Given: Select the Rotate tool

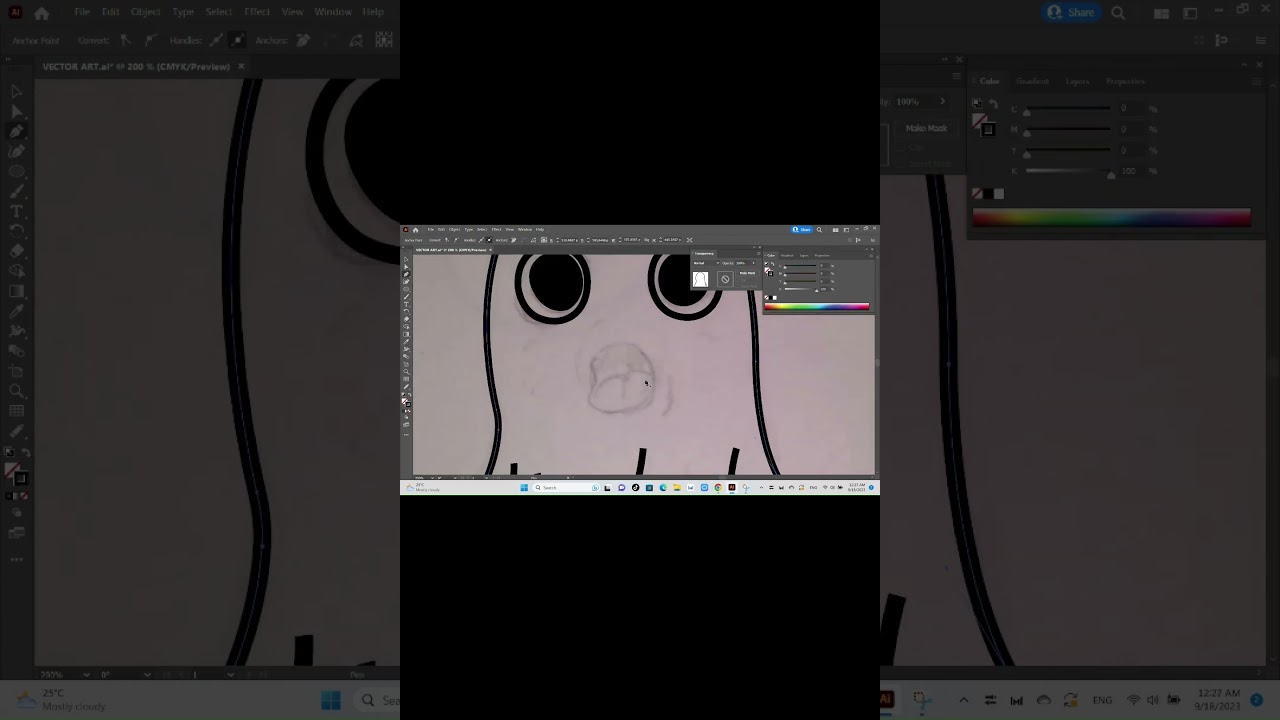Looking at the screenshot, I should (406, 311).
